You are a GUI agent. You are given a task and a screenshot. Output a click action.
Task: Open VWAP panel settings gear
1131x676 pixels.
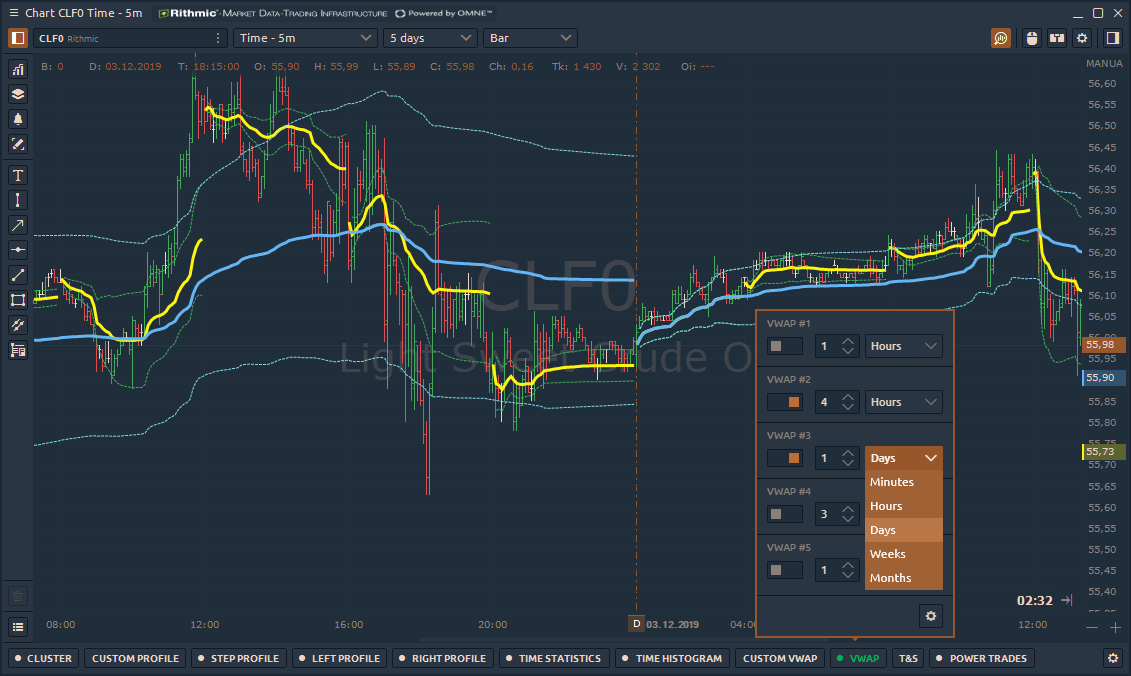click(930, 616)
